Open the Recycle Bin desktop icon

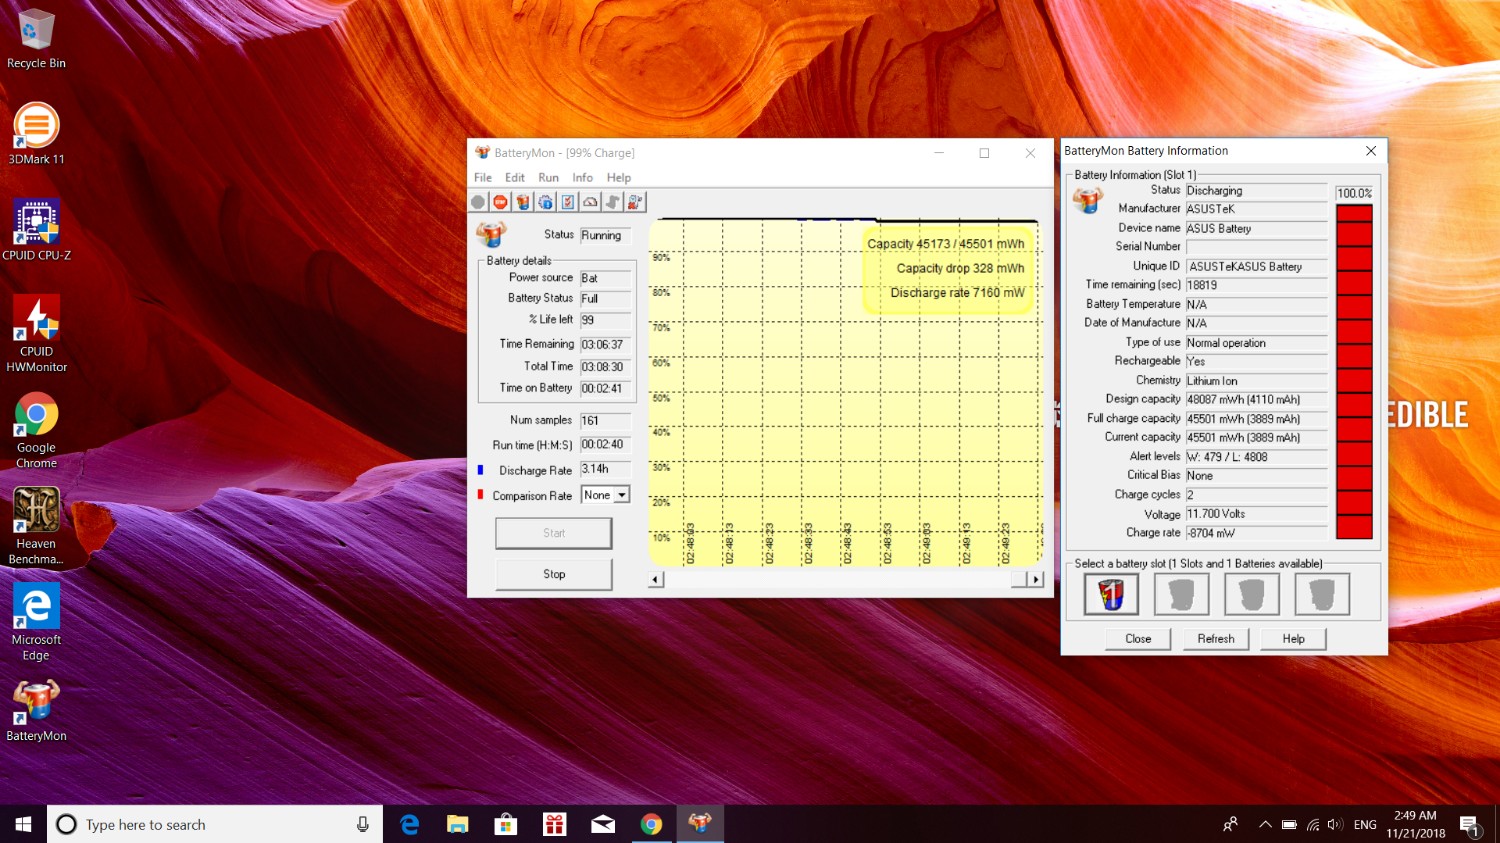36,40
